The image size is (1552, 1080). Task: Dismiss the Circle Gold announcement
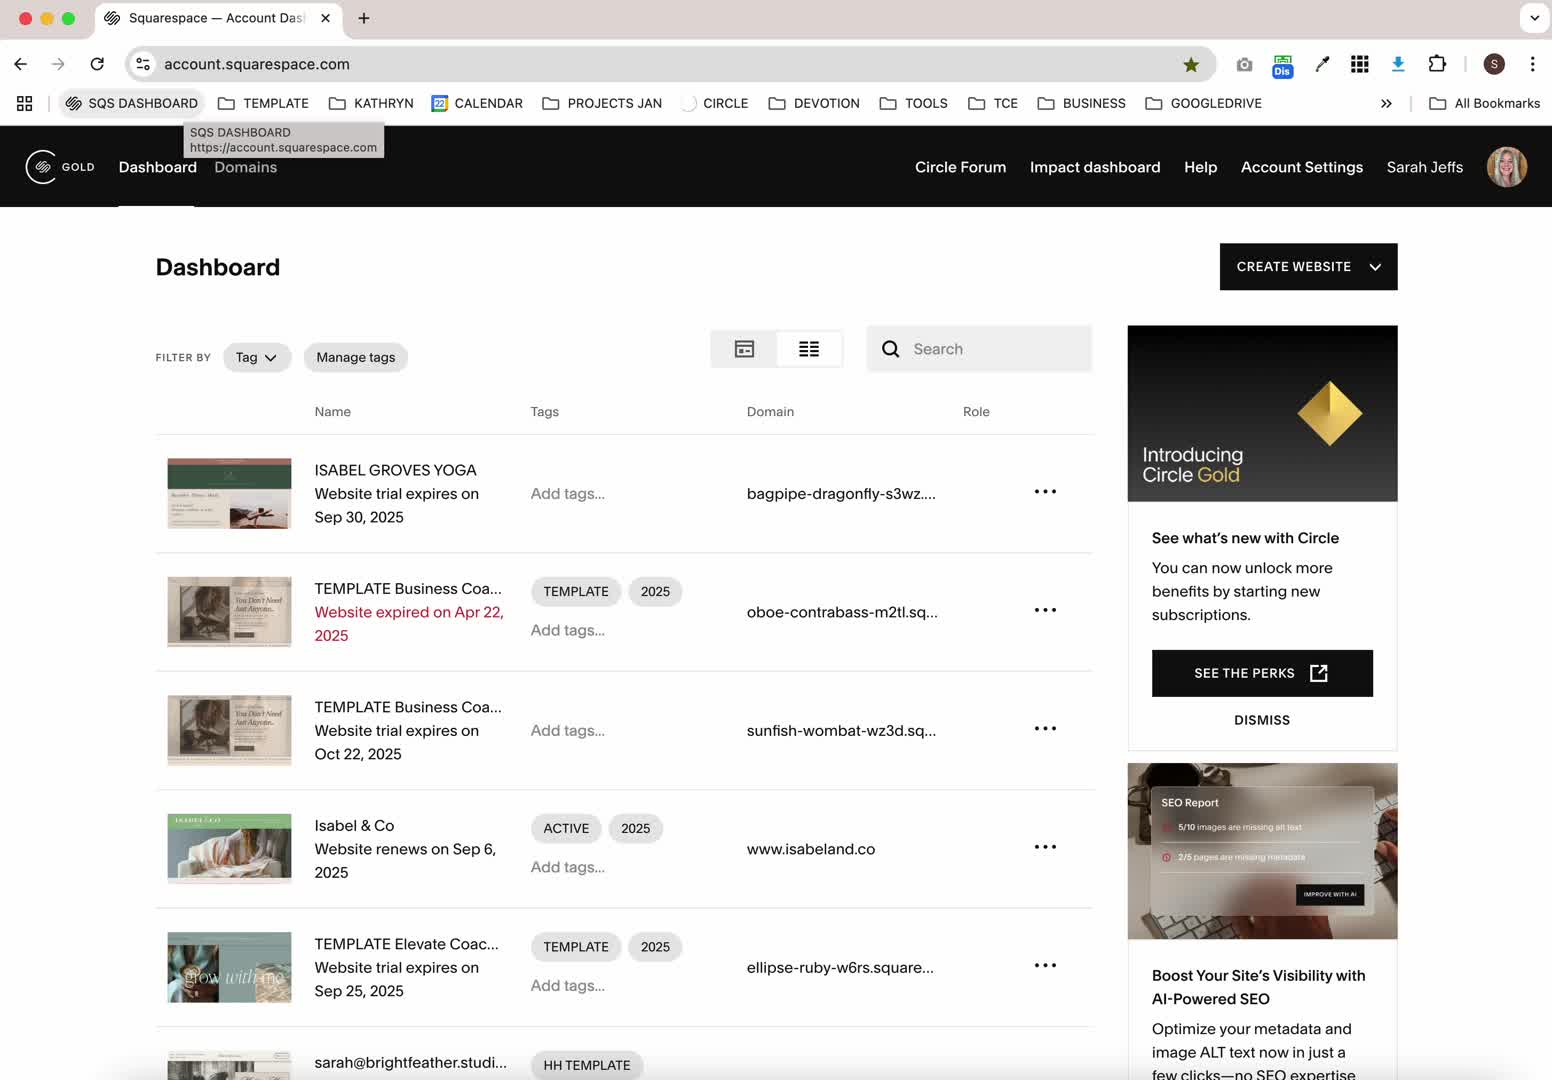coord(1262,720)
